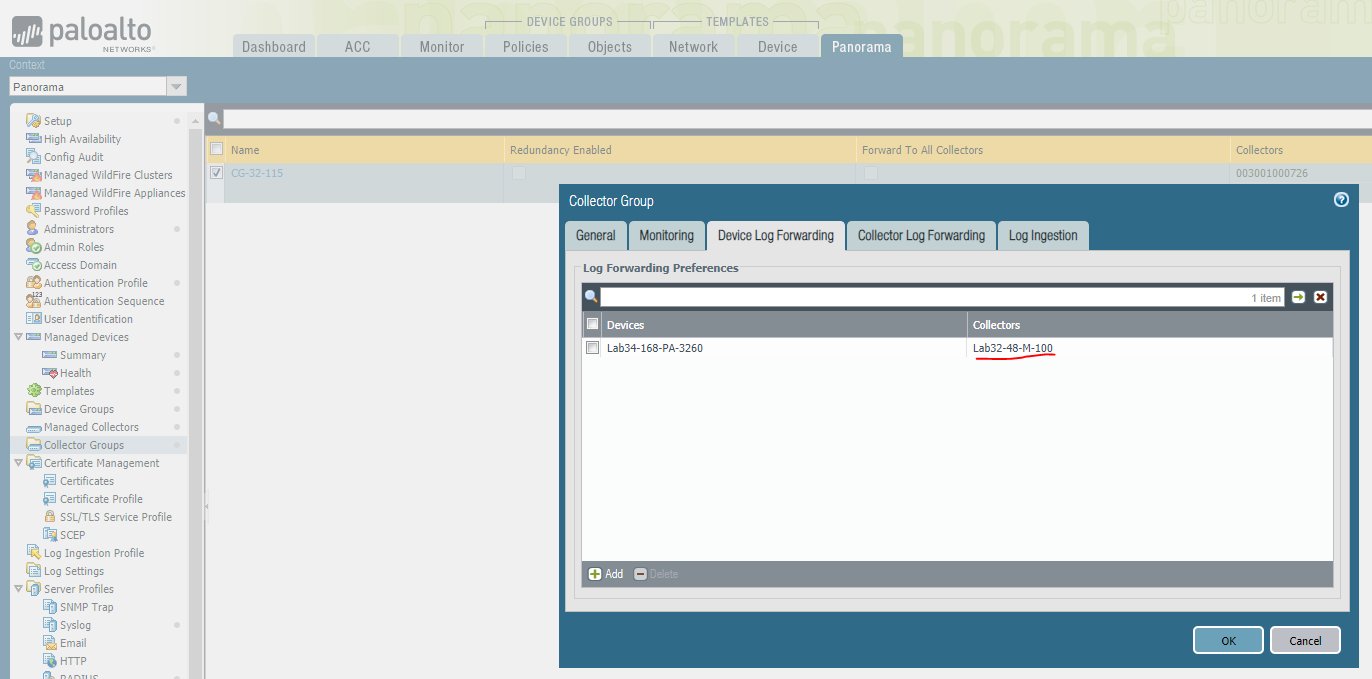The image size is (1372, 679).
Task: Click OK in Collector Group dialog
Action: pyautogui.click(x=1228, y=641)
